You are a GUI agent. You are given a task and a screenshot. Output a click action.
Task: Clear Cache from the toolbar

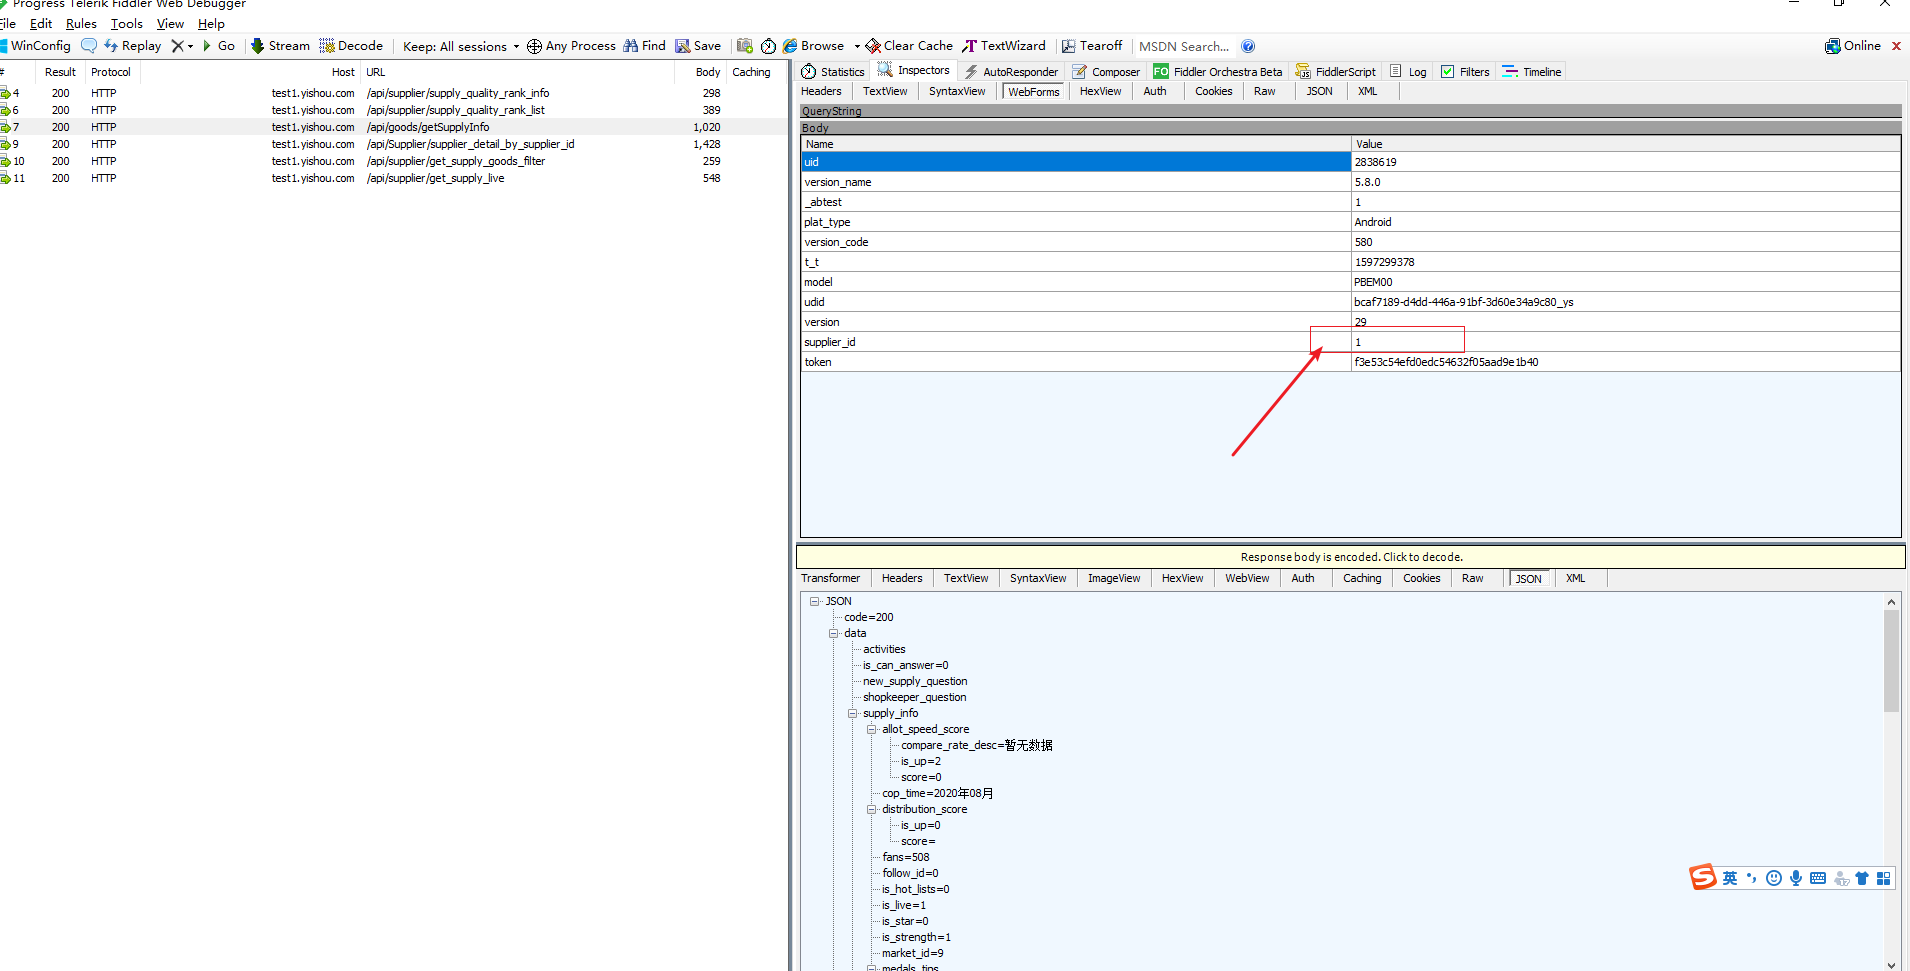(x=909, y=46)
